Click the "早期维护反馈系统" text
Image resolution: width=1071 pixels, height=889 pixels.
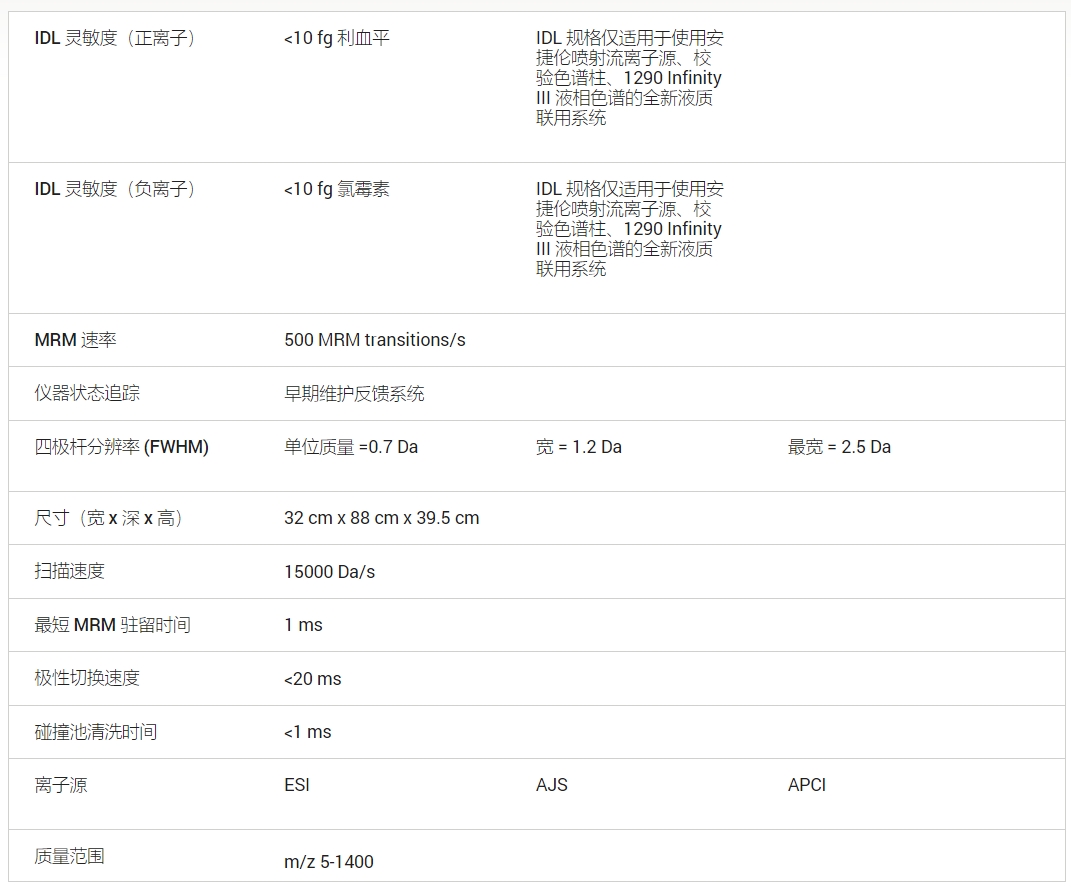tap(354, 394)
